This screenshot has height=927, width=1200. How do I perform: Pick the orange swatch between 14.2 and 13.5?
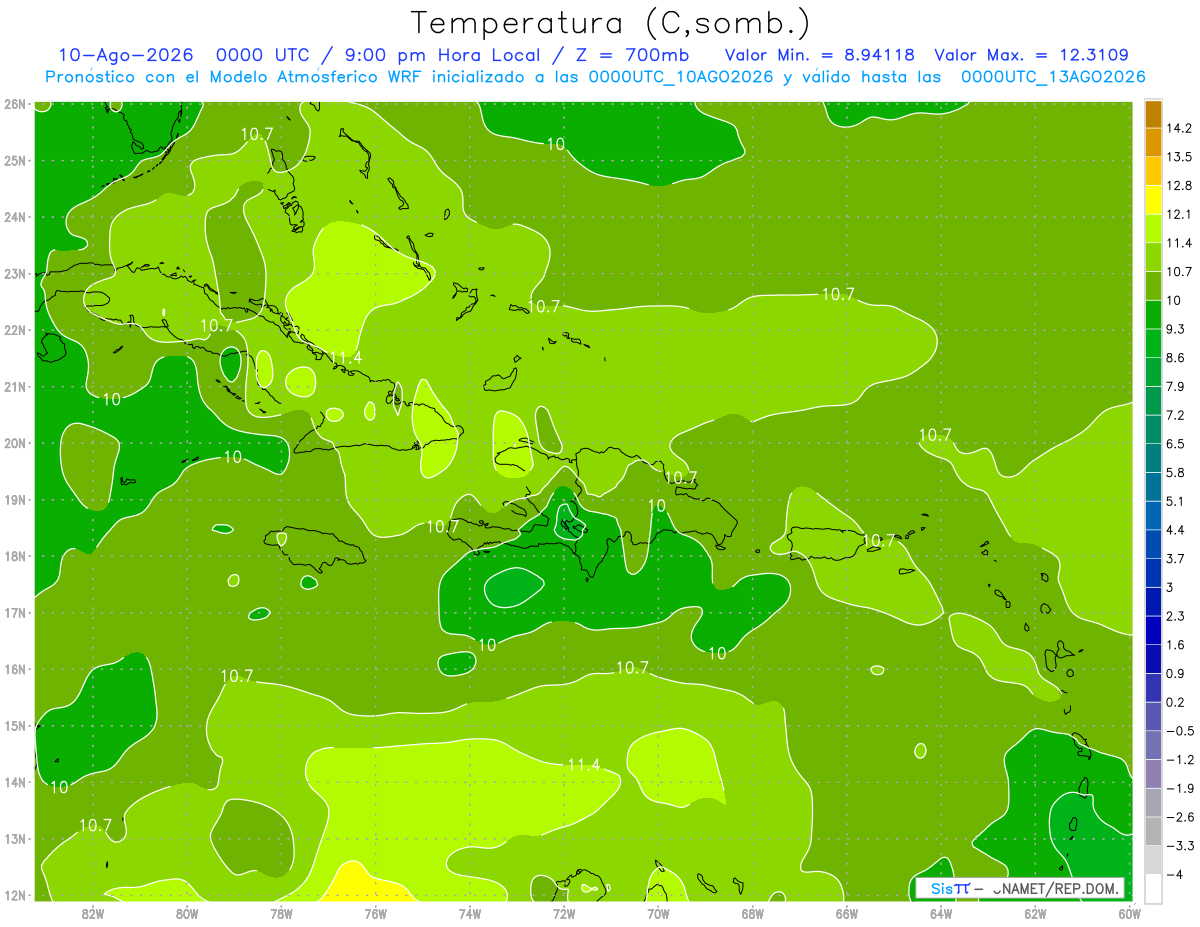coord(1153,143)
